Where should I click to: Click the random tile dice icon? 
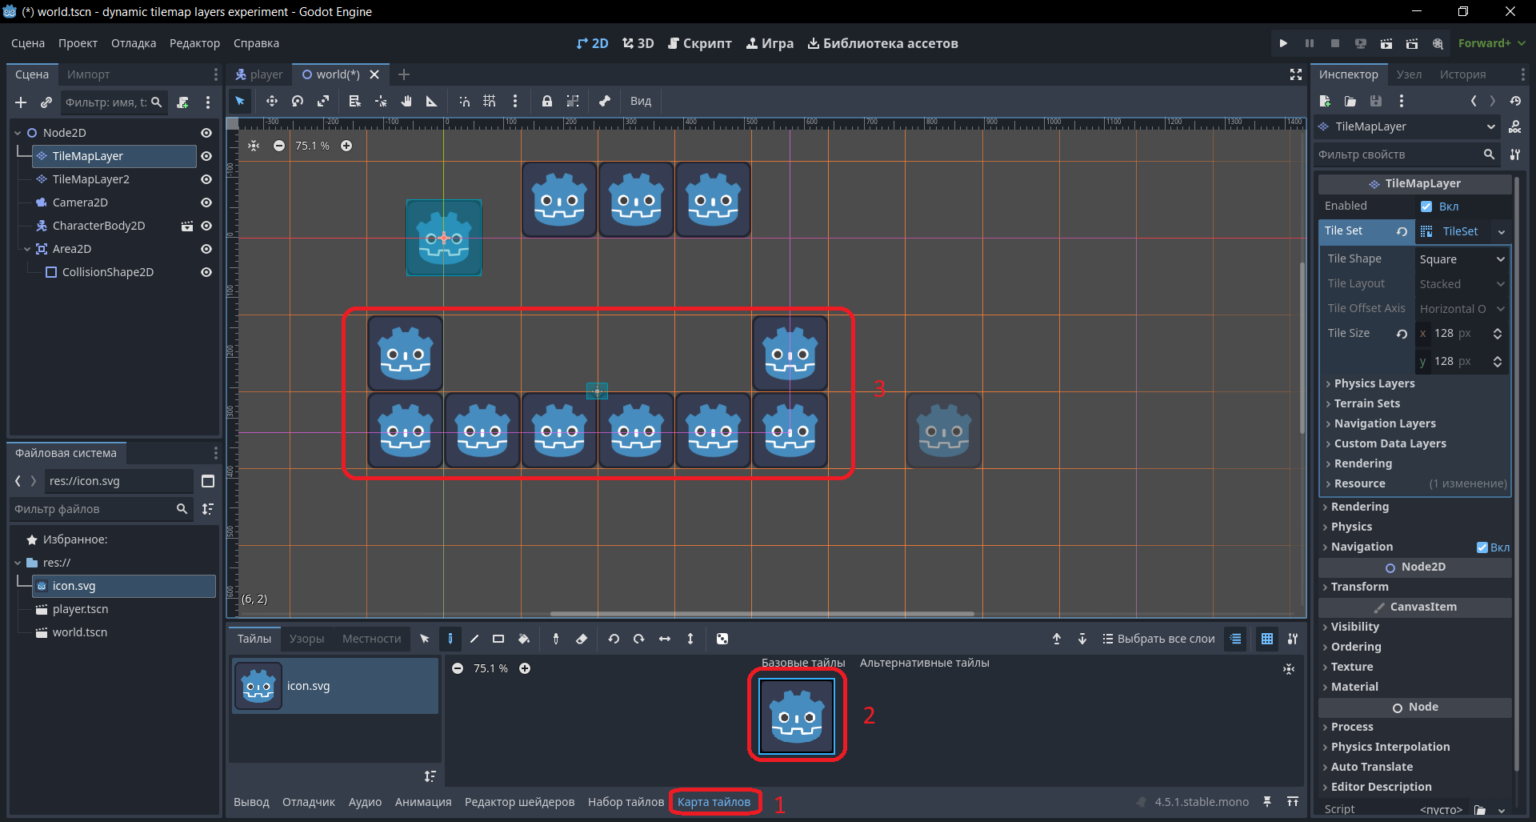722,639
